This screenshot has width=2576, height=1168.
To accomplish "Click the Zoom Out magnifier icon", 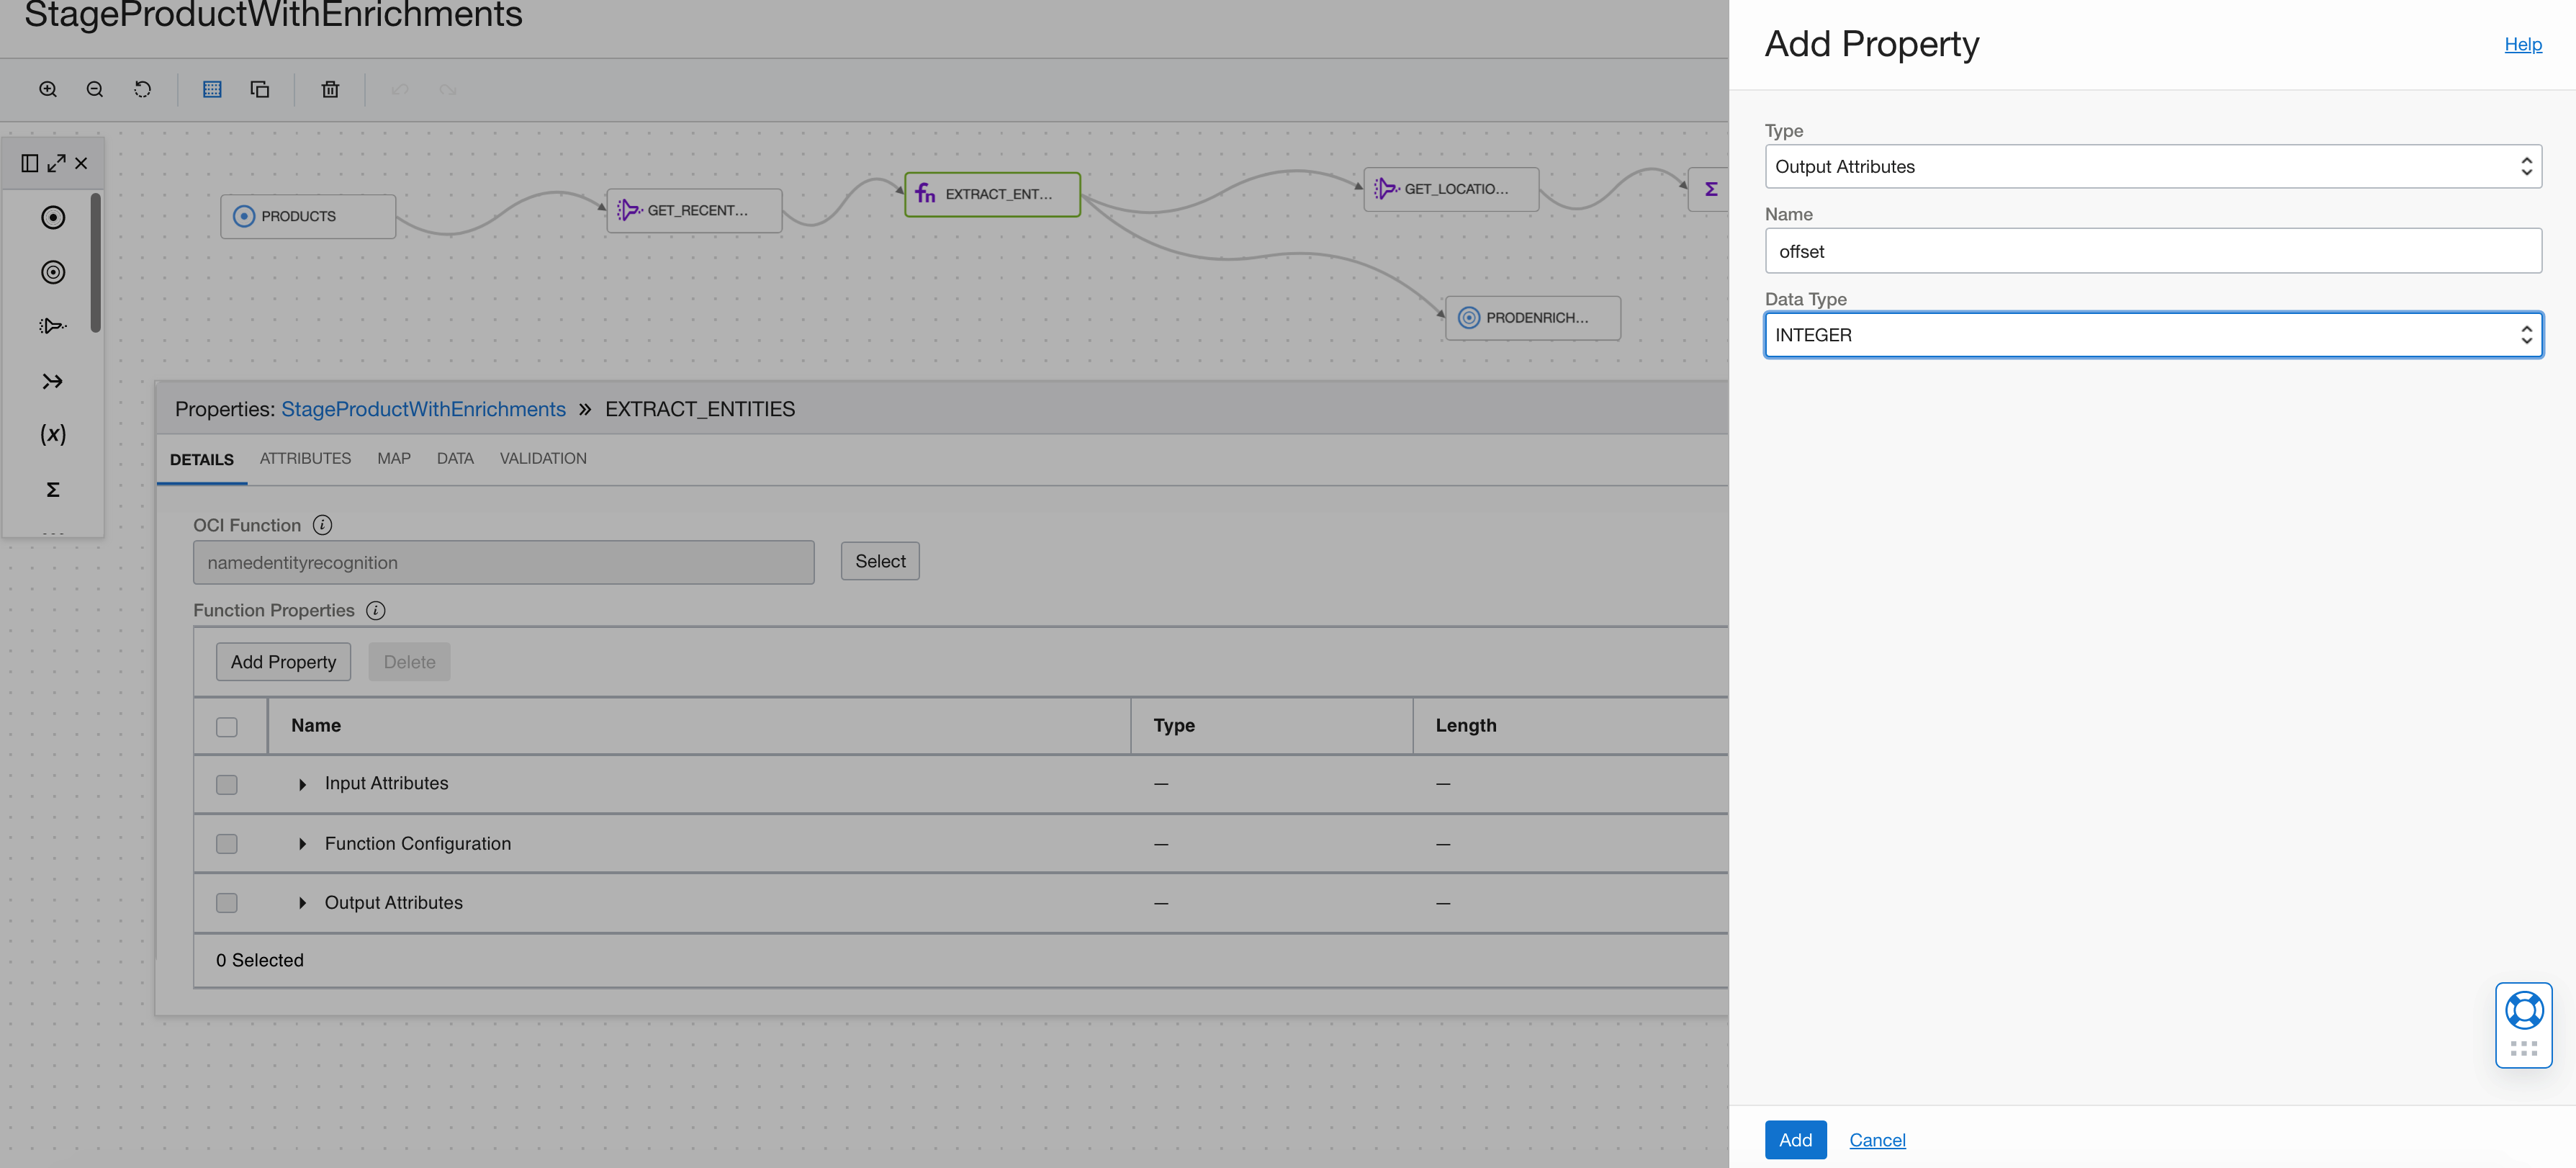I will click(94, 89).
